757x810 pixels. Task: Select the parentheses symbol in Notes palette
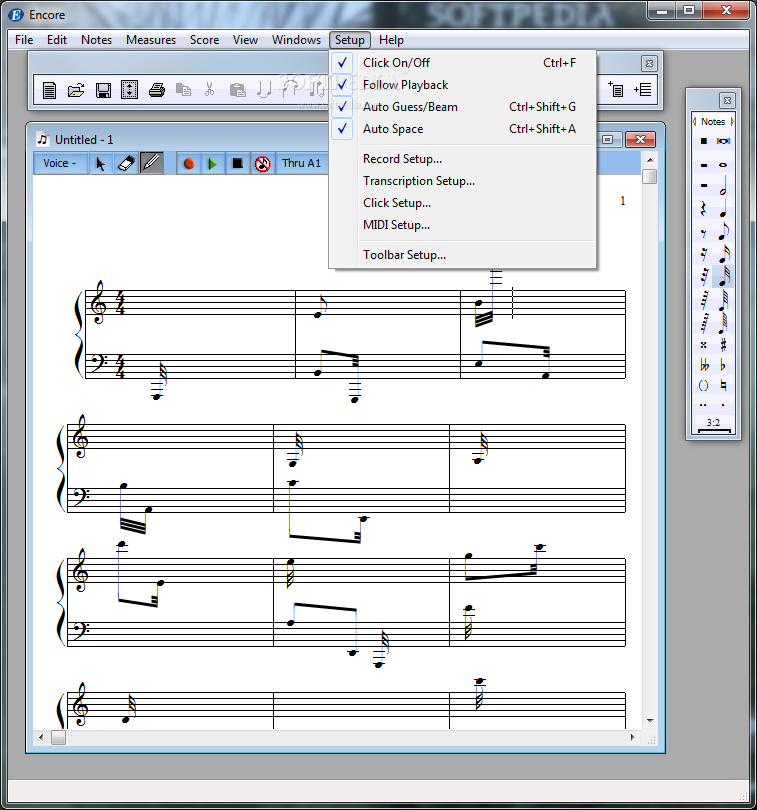[x=703, y=385]
